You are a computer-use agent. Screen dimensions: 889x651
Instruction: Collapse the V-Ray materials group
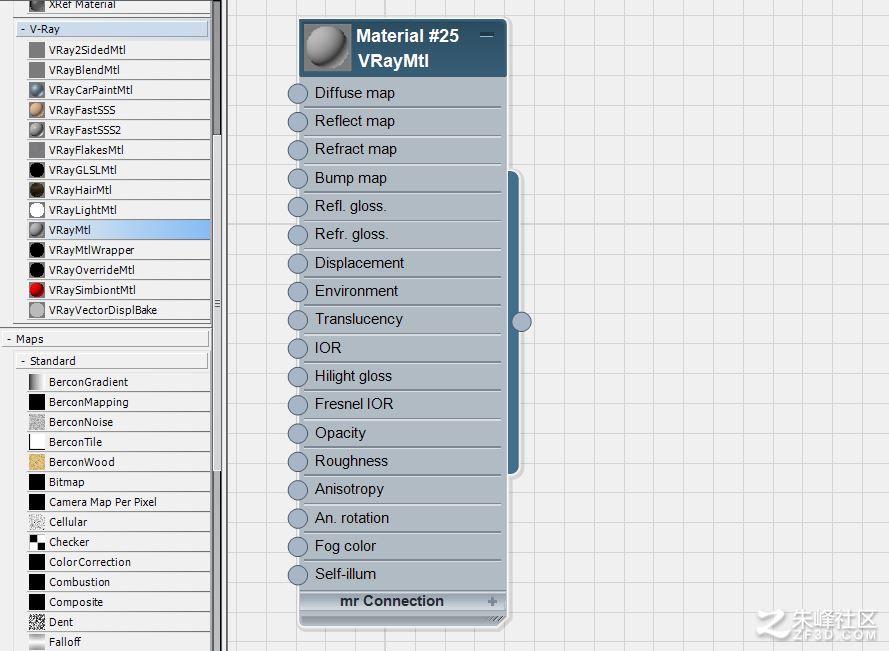point(23,29)
